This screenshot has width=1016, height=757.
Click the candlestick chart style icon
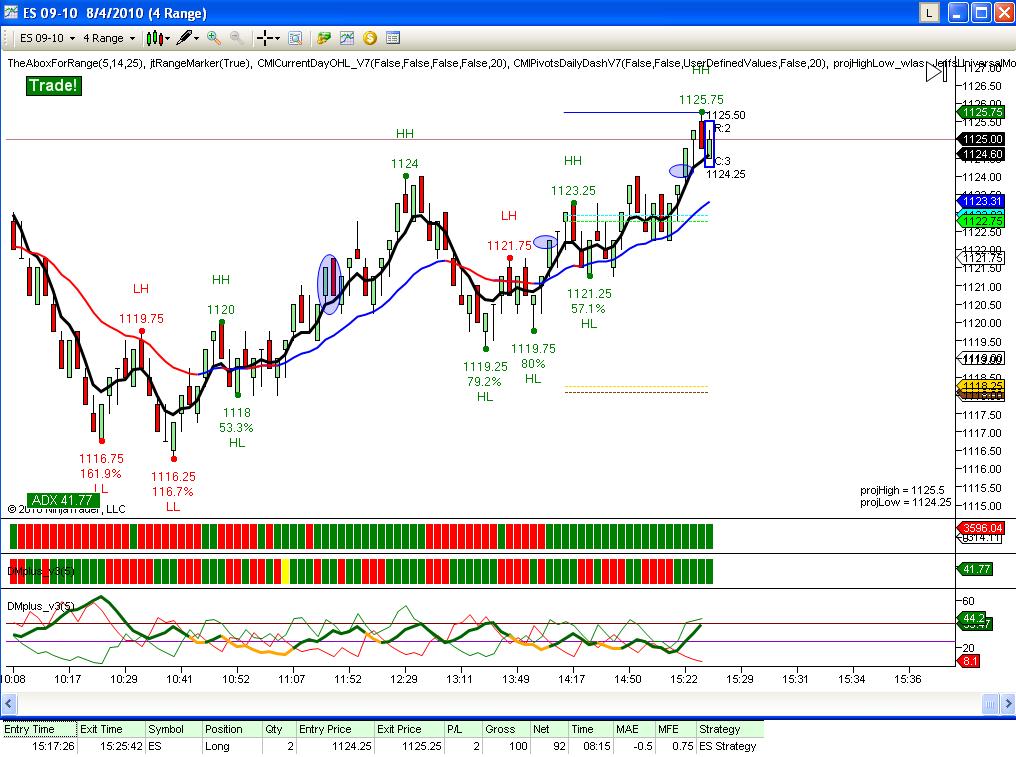click(x=154, y=38)
